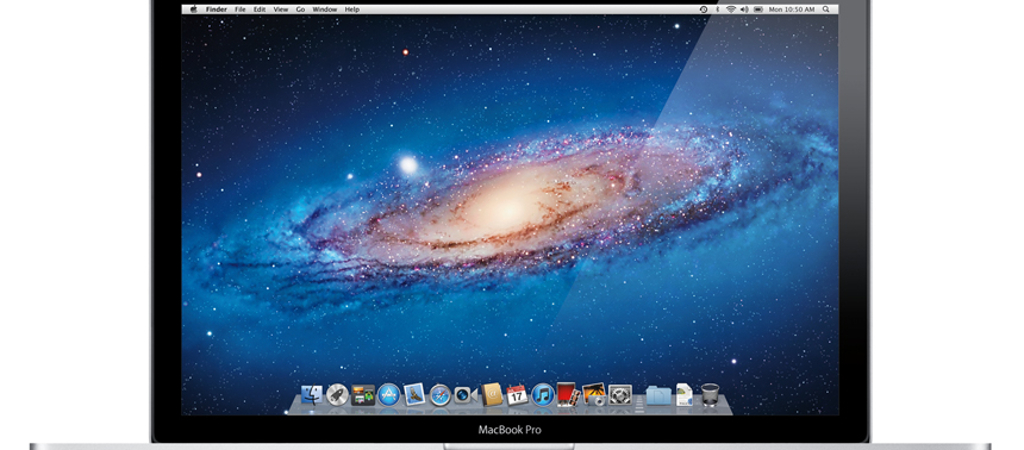Open the Trash in the Dock
This screenshot has height=450, width=1024.
click(710, 394)
